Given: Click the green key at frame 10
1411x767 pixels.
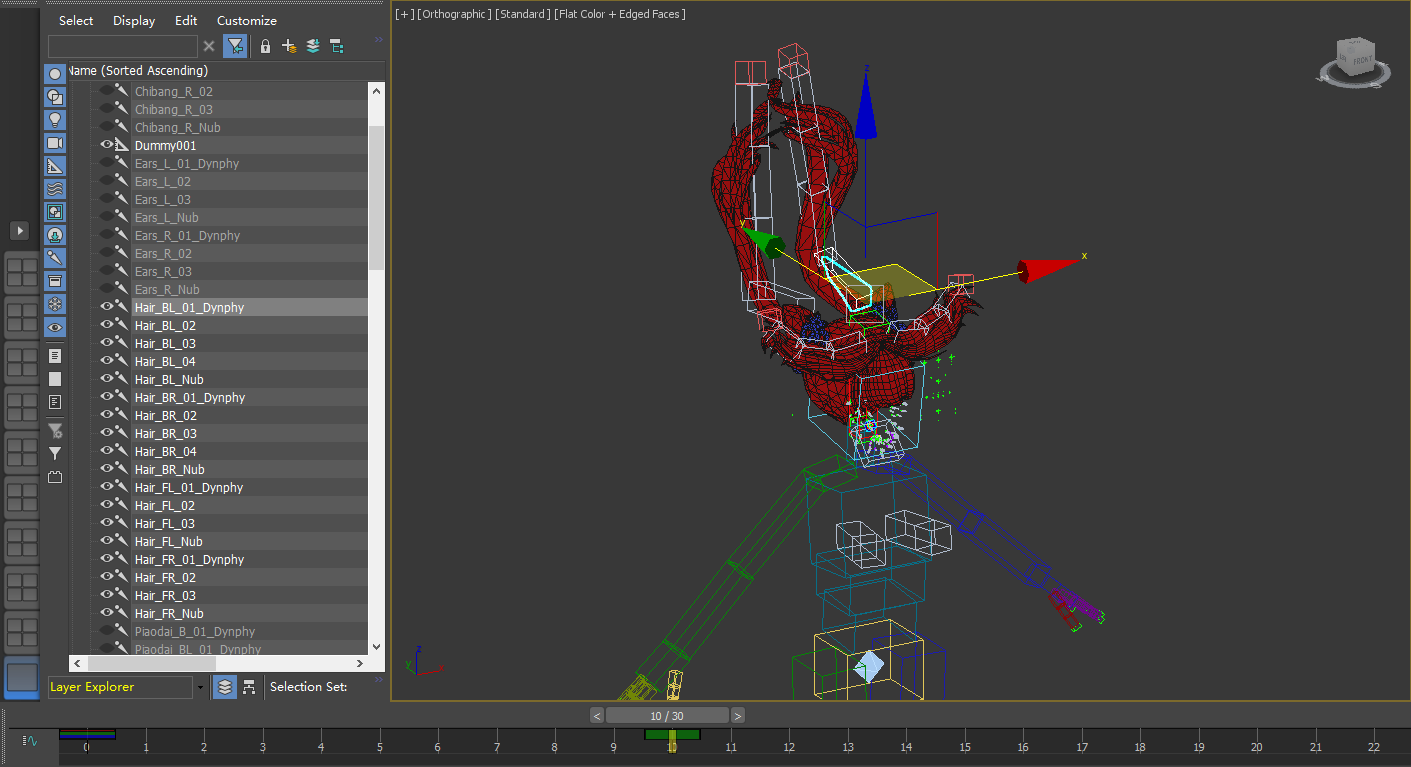Looking at the screenshot, I should (x=672, y=734).
